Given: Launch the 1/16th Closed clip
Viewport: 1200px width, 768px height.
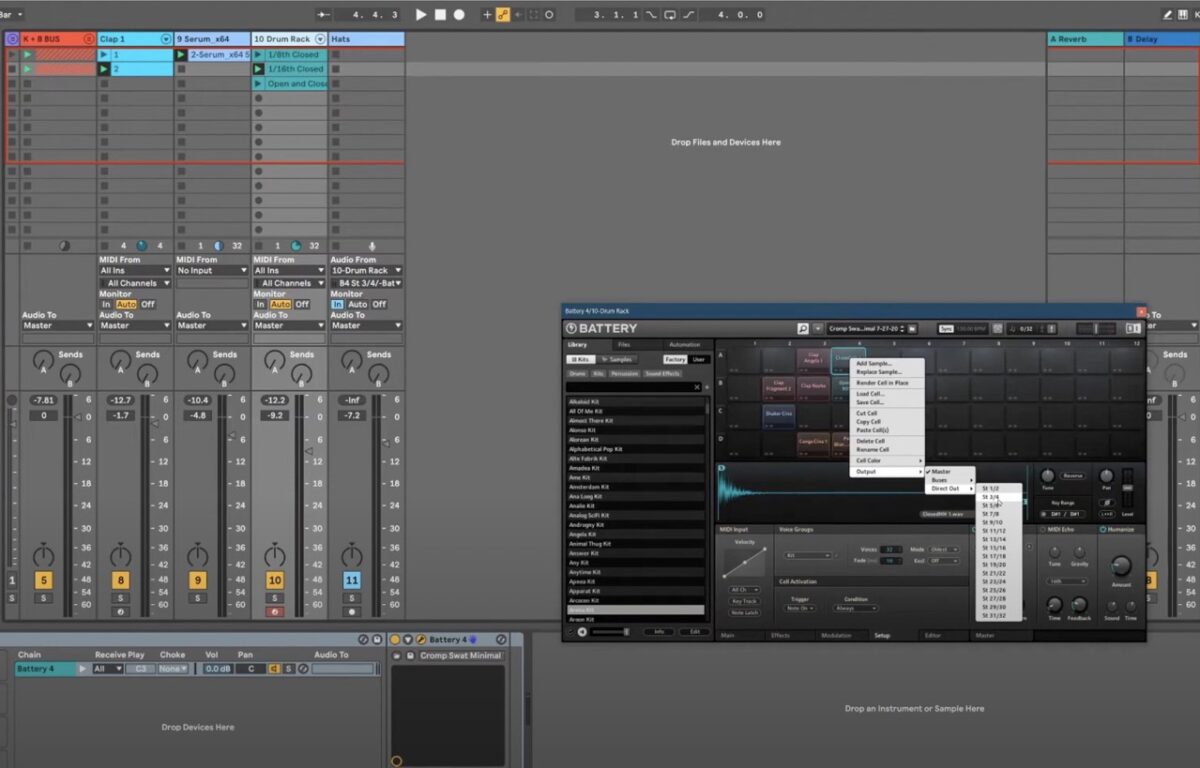Looking at the screenshot, I should 259,69.
